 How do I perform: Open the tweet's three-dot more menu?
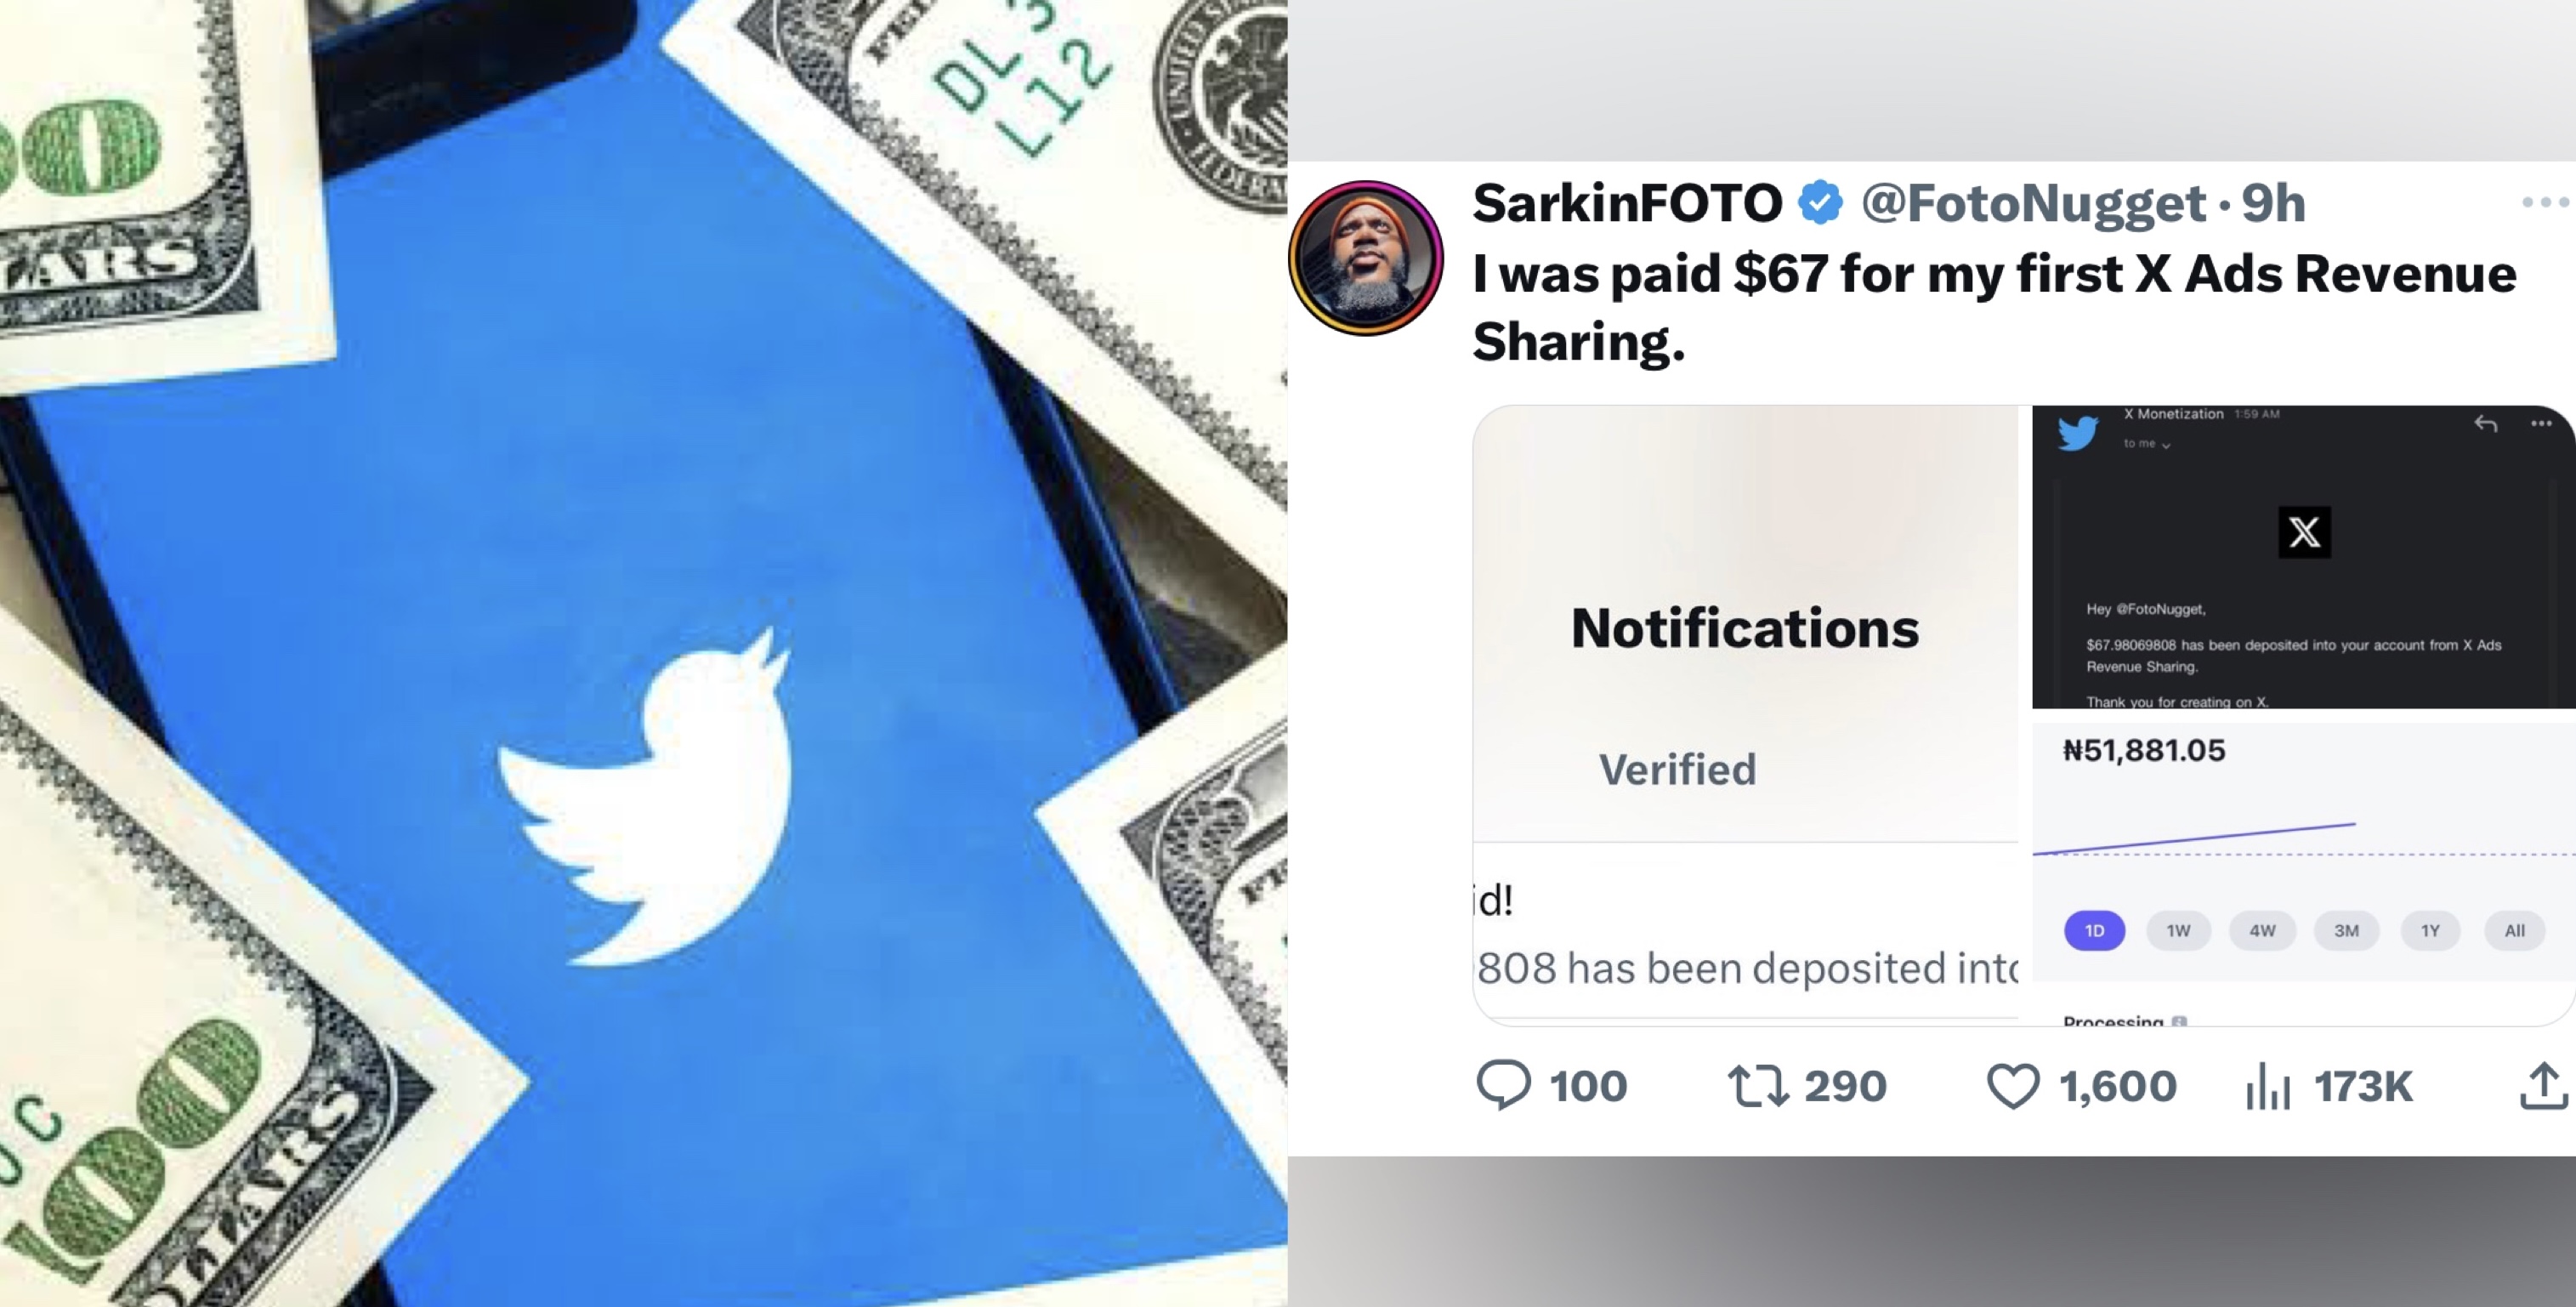[2546, 203]
